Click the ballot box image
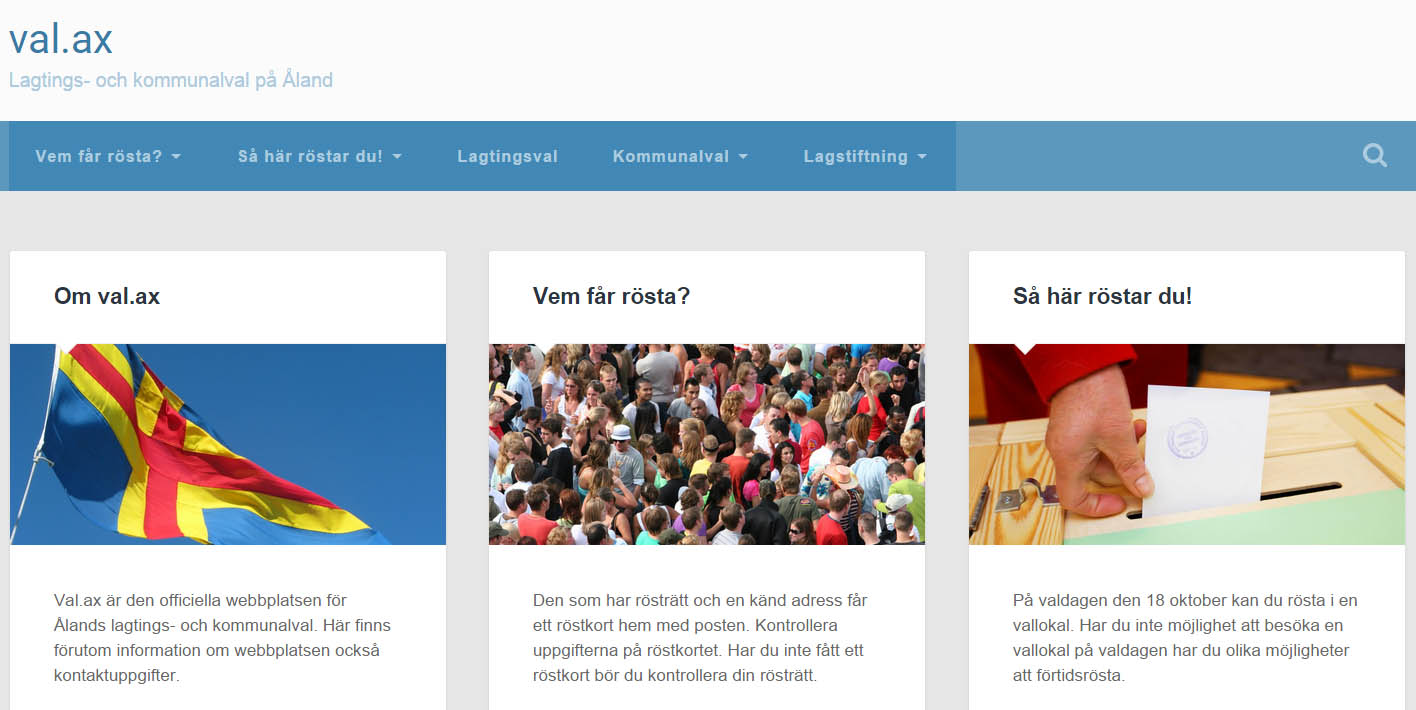Image resolution: width=1416 pixels, height=710 pixels. click(1187, 444)
